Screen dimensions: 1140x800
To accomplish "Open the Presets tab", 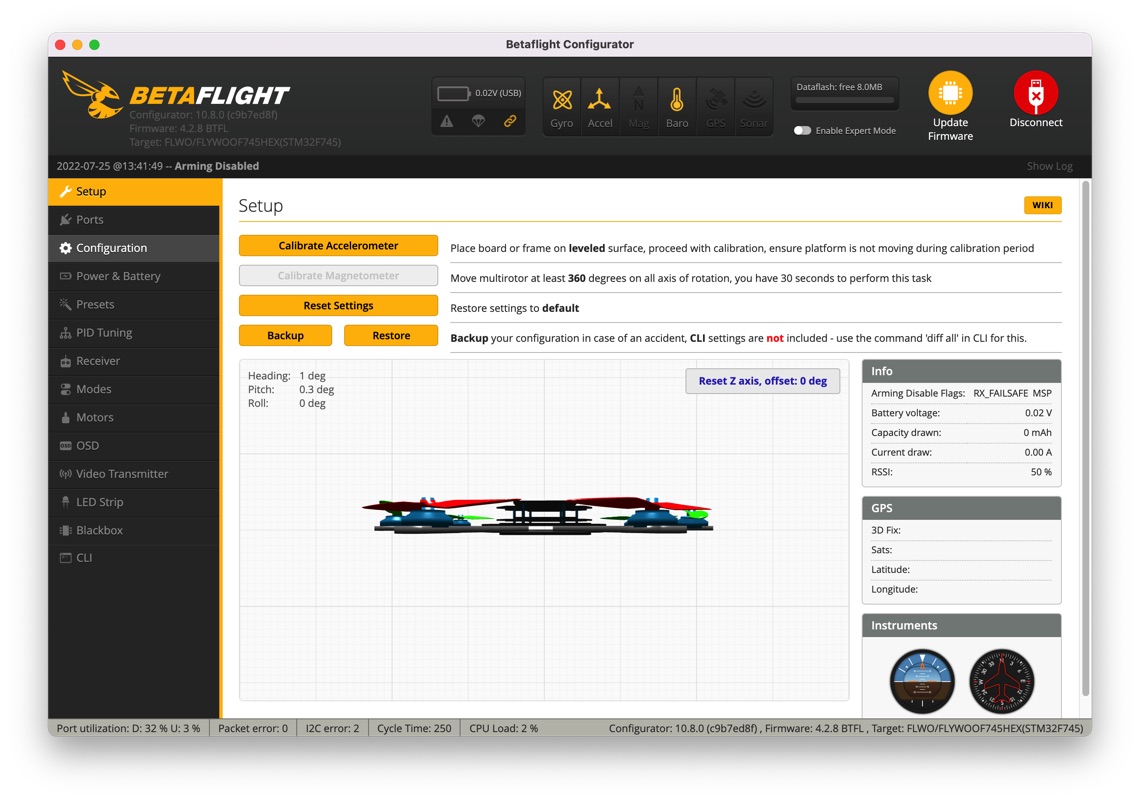I will [x=134, y=304].
